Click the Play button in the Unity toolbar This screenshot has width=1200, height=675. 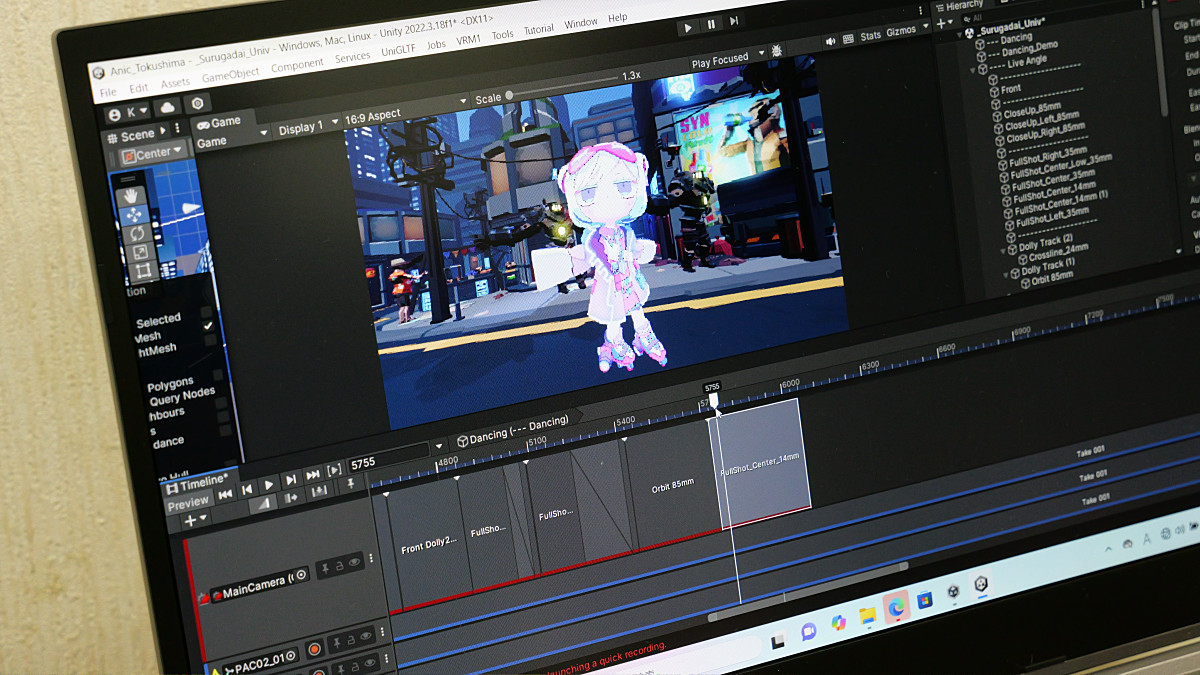click(x=687, y=28)
